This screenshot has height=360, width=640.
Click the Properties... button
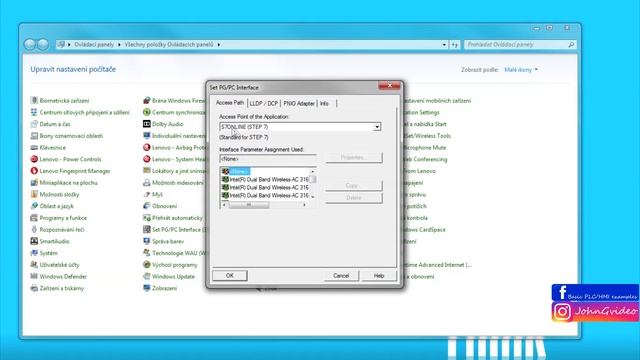(x=353, y=158)
